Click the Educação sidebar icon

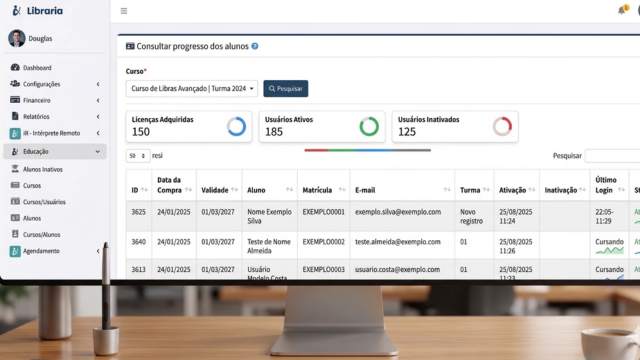tap(15, 151)
